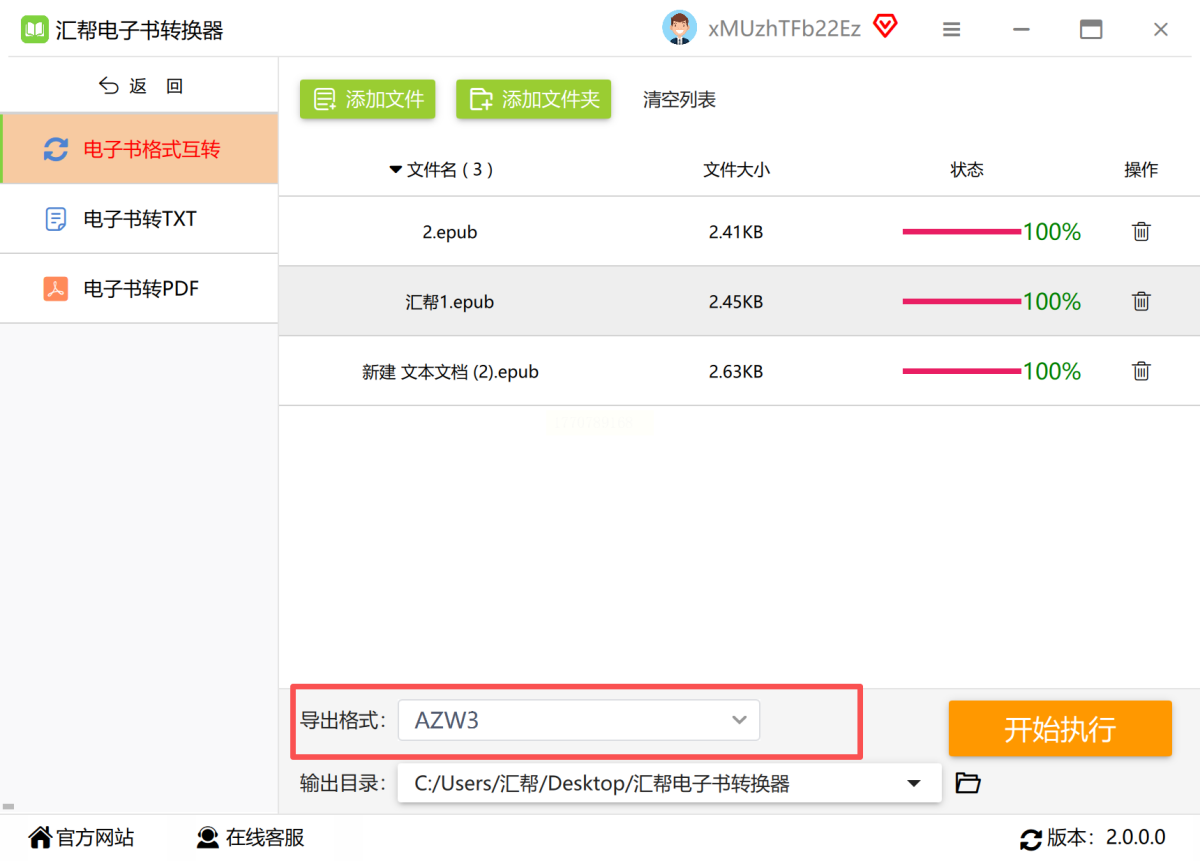The height and width of the screenshot is (861, 1200).
Task: Sort by 文件名 column header arrow
Action: (x=395, y=170)
